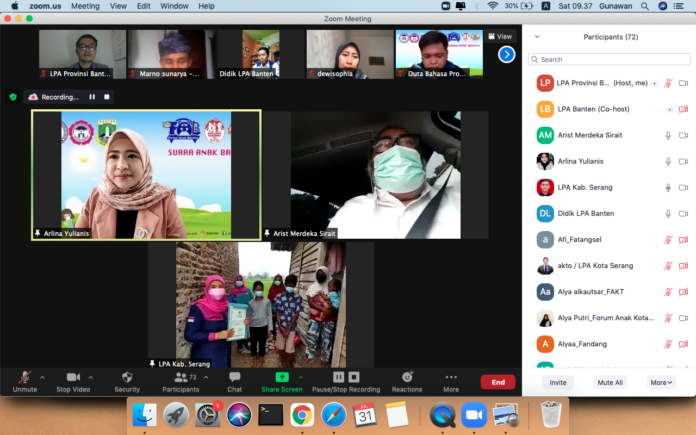Expand audio options arrow beside Unmute

(42, 378)
